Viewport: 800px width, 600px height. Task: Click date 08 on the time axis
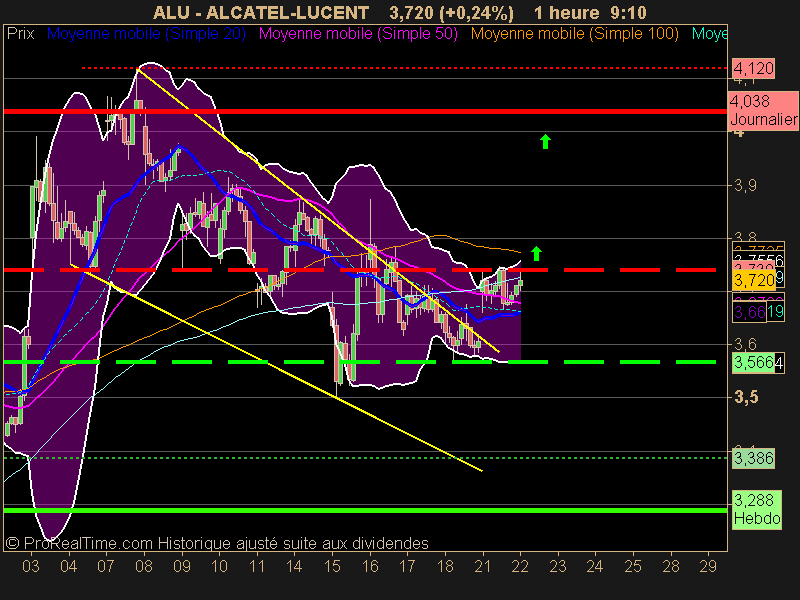(144, 566)
